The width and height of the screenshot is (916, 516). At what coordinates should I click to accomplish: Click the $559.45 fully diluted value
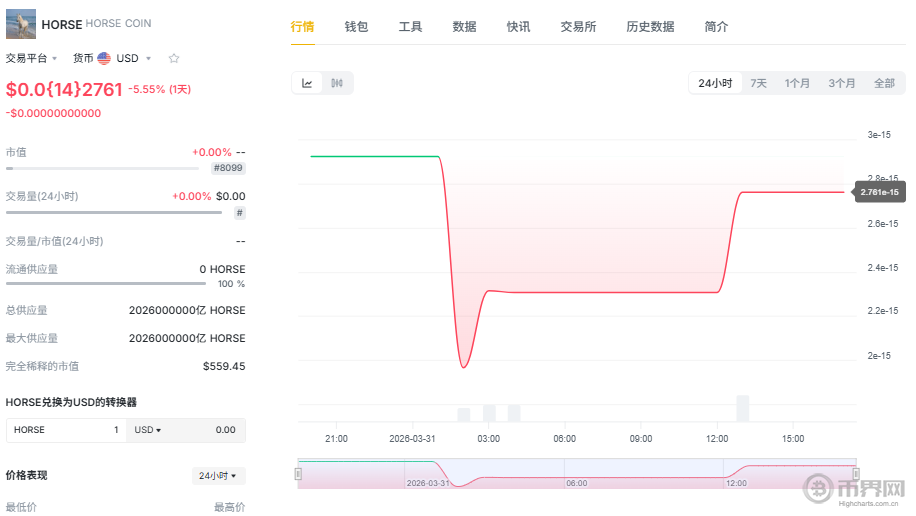point(224,367)
